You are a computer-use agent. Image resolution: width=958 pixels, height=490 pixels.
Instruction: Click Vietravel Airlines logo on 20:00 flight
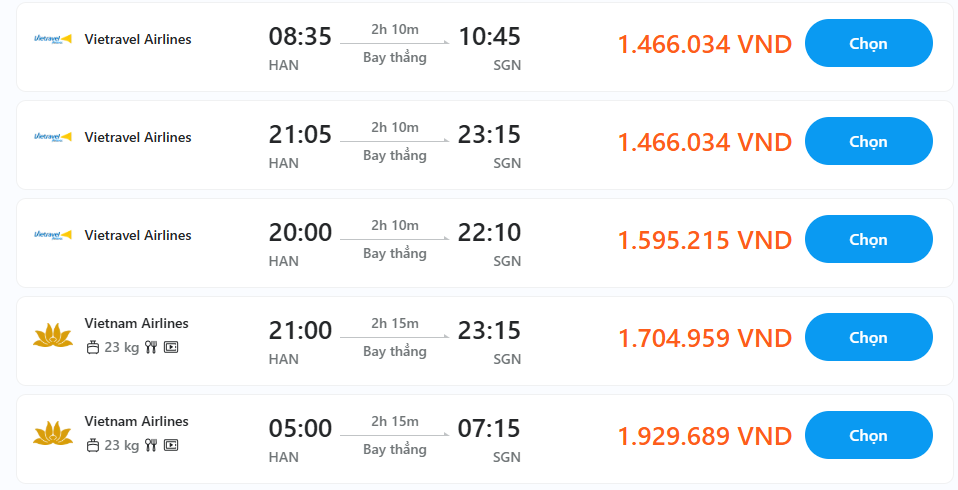click(53, 235)
